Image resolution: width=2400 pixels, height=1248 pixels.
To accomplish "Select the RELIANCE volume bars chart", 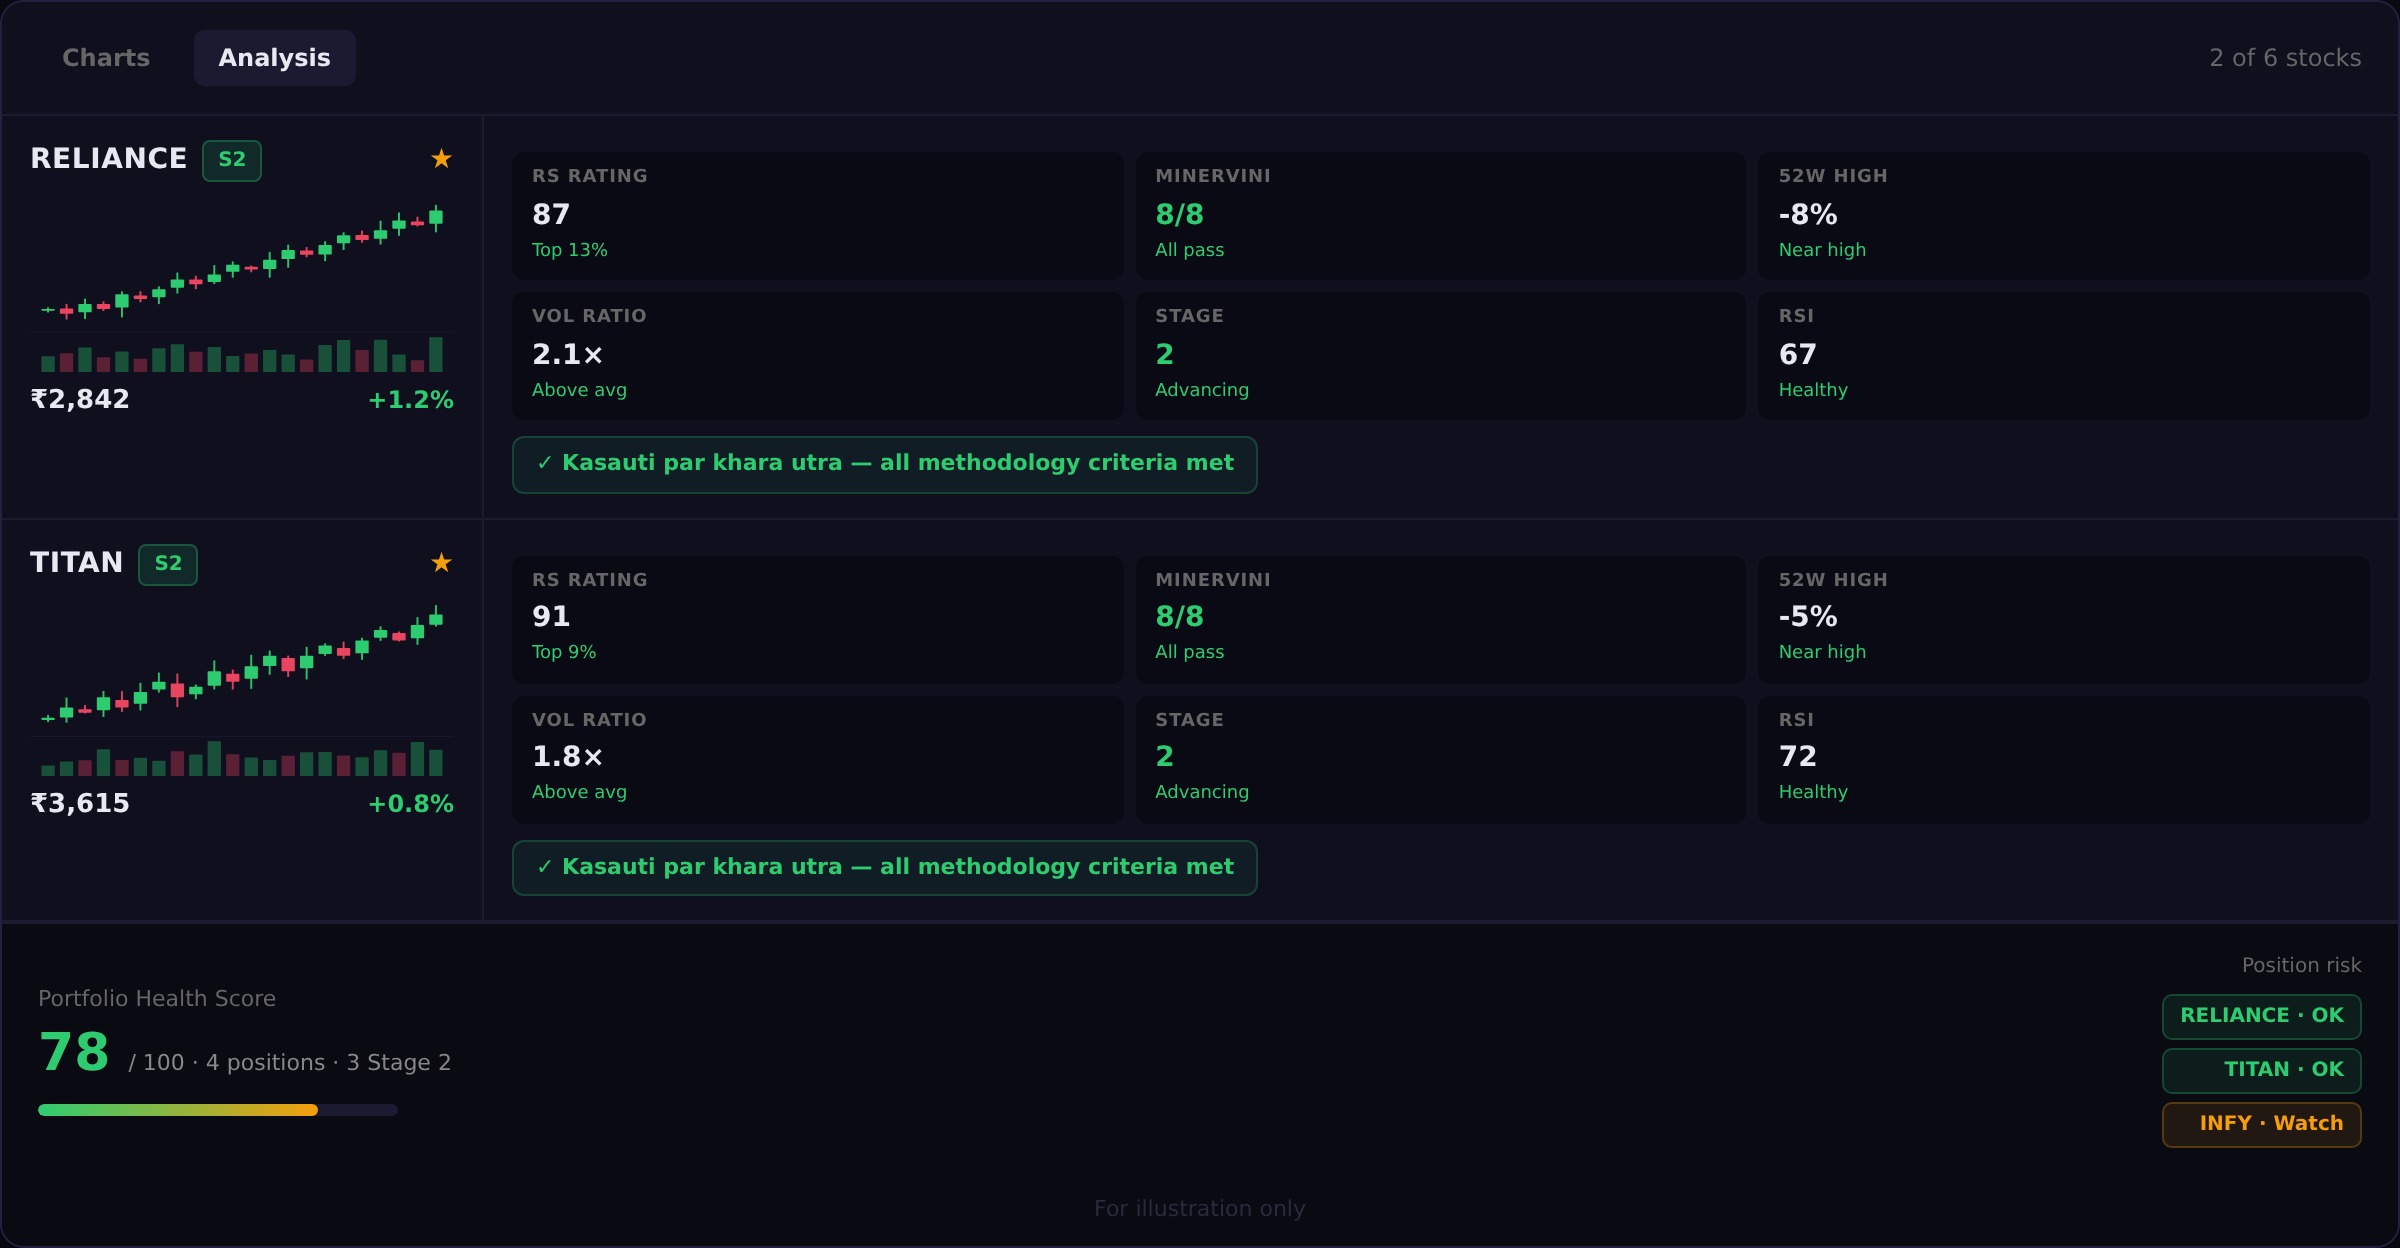I will (242, 354).
